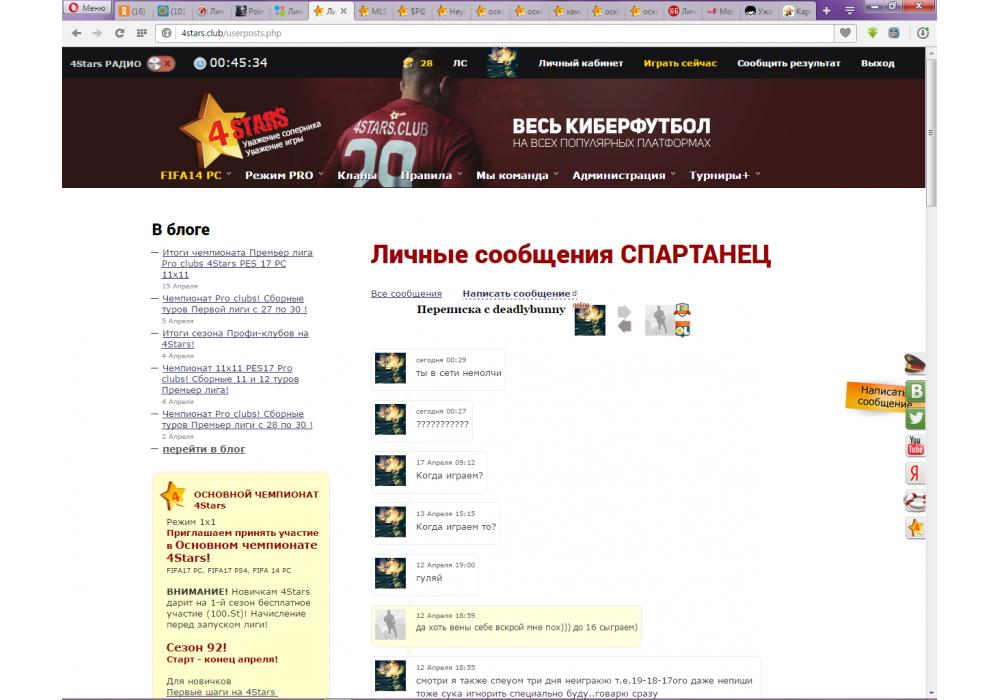
Task: Open the Opera Меню button
Action: (87, 8)
